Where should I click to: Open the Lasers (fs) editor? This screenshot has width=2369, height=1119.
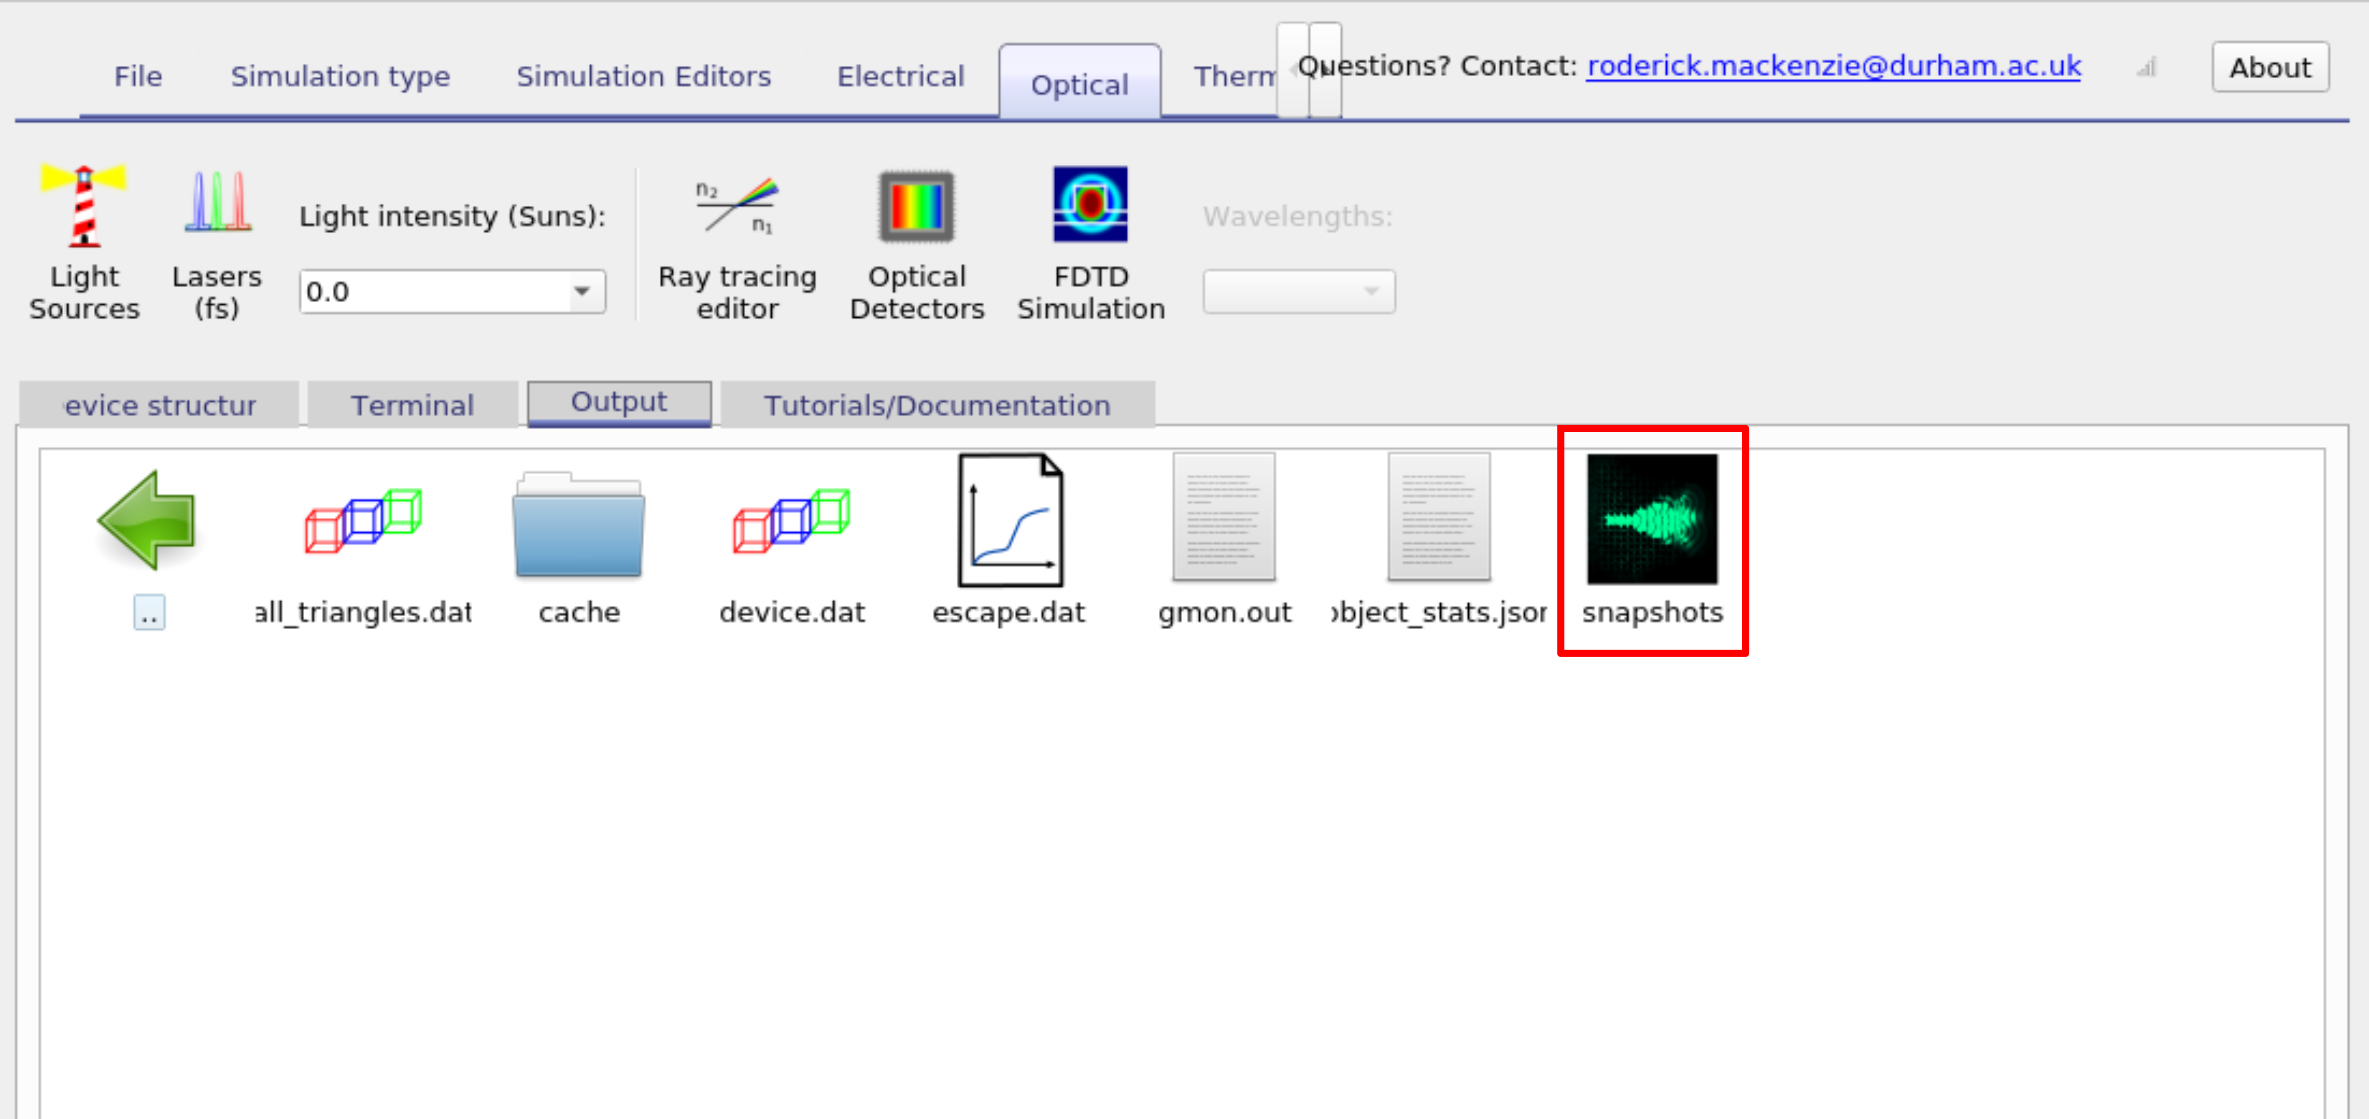[215, 240]
